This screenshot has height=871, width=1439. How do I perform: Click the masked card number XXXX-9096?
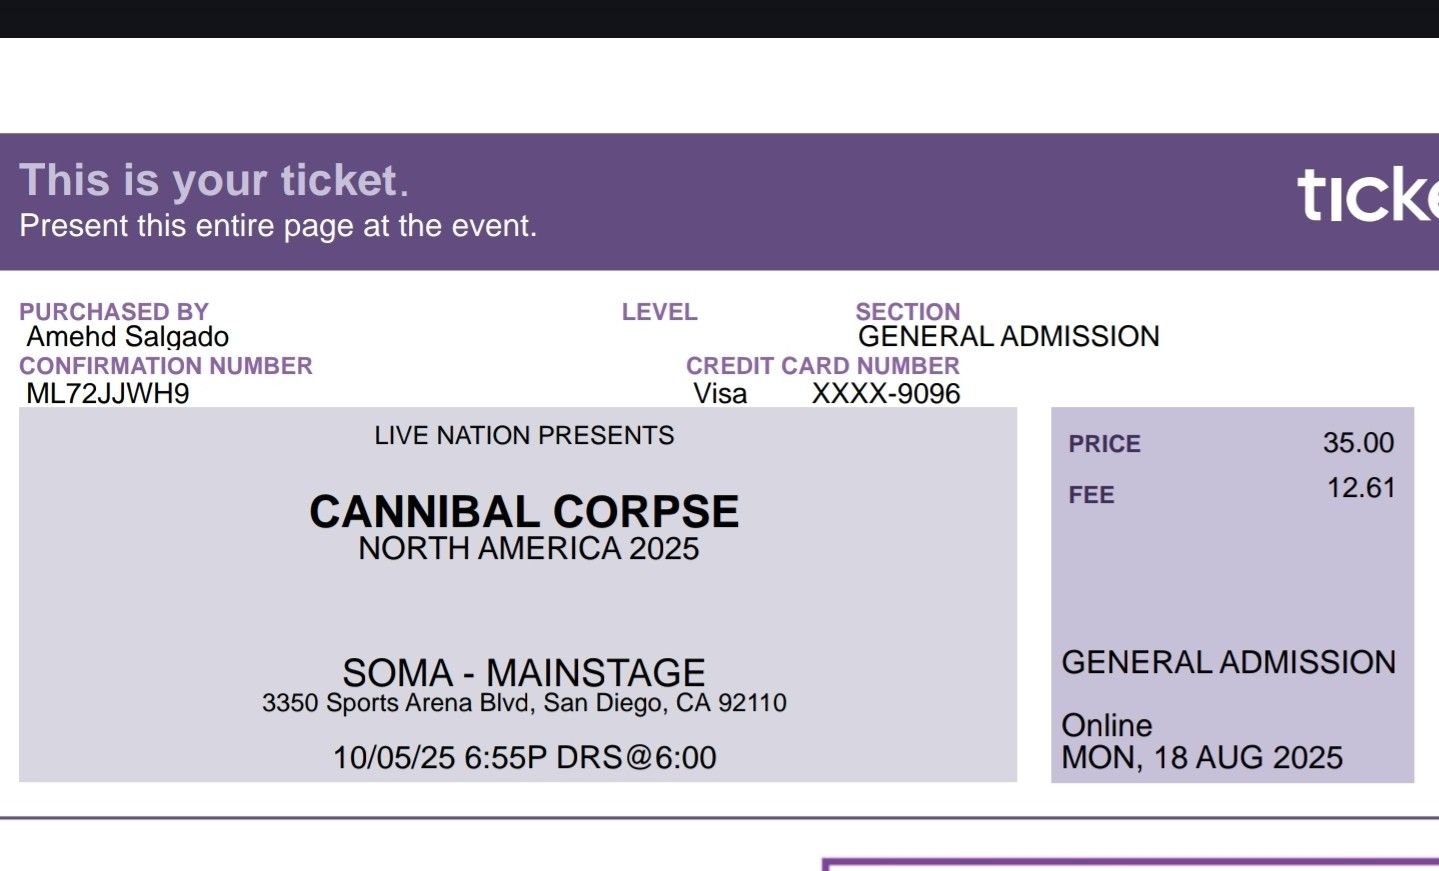point(886,394)
